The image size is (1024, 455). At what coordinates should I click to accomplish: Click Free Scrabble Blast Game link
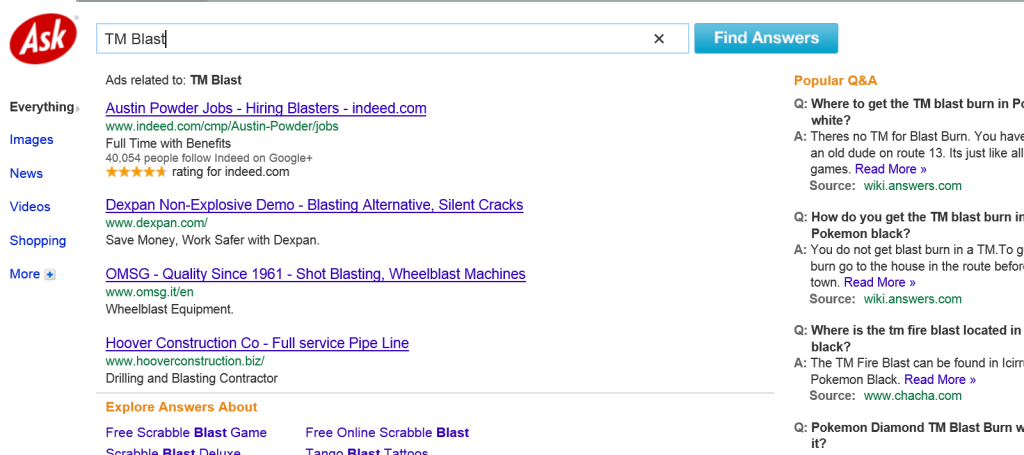(x=186, y=433)
